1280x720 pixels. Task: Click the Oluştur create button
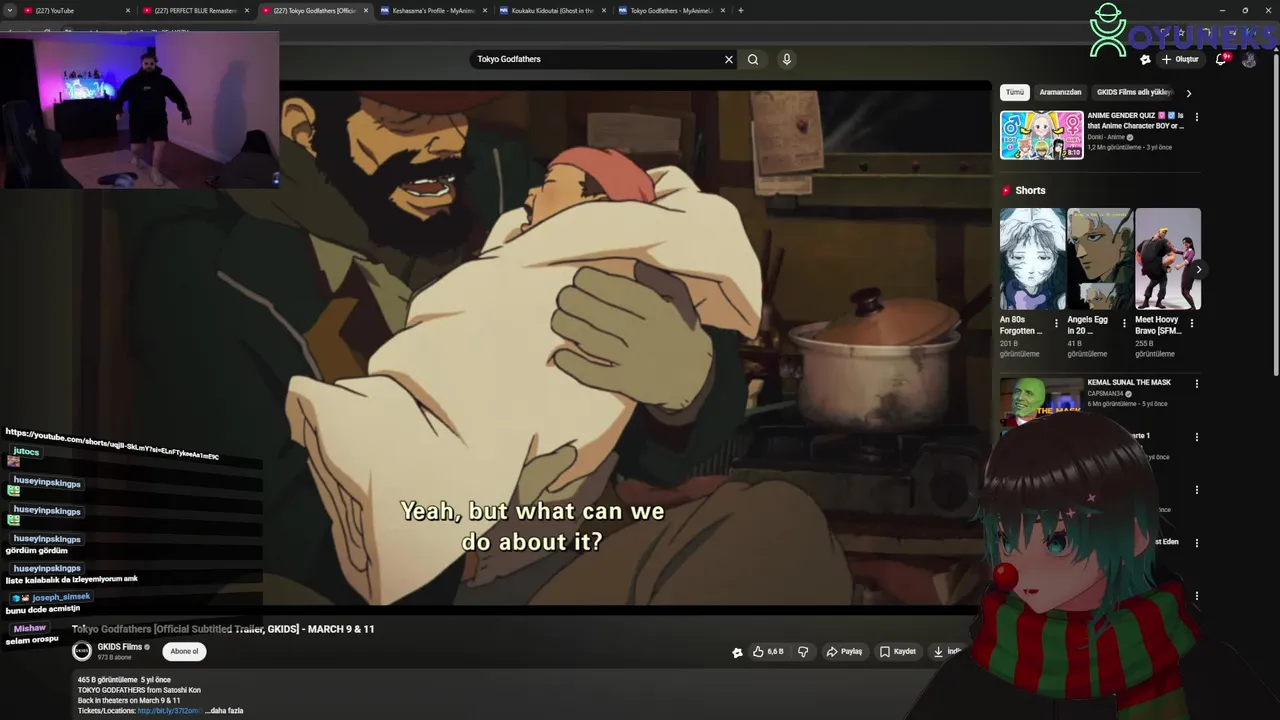[x=1180, y=59]
